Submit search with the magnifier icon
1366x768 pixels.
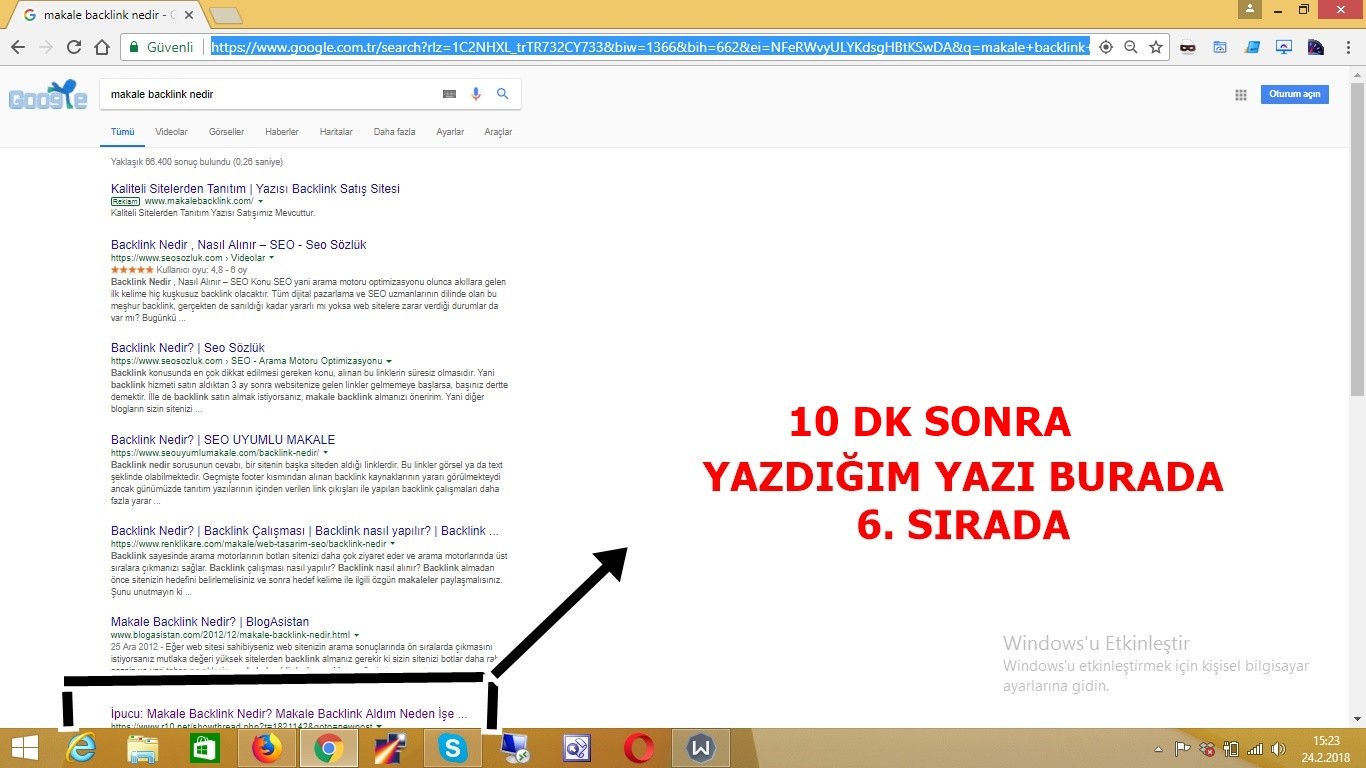(x=503, y=94)
